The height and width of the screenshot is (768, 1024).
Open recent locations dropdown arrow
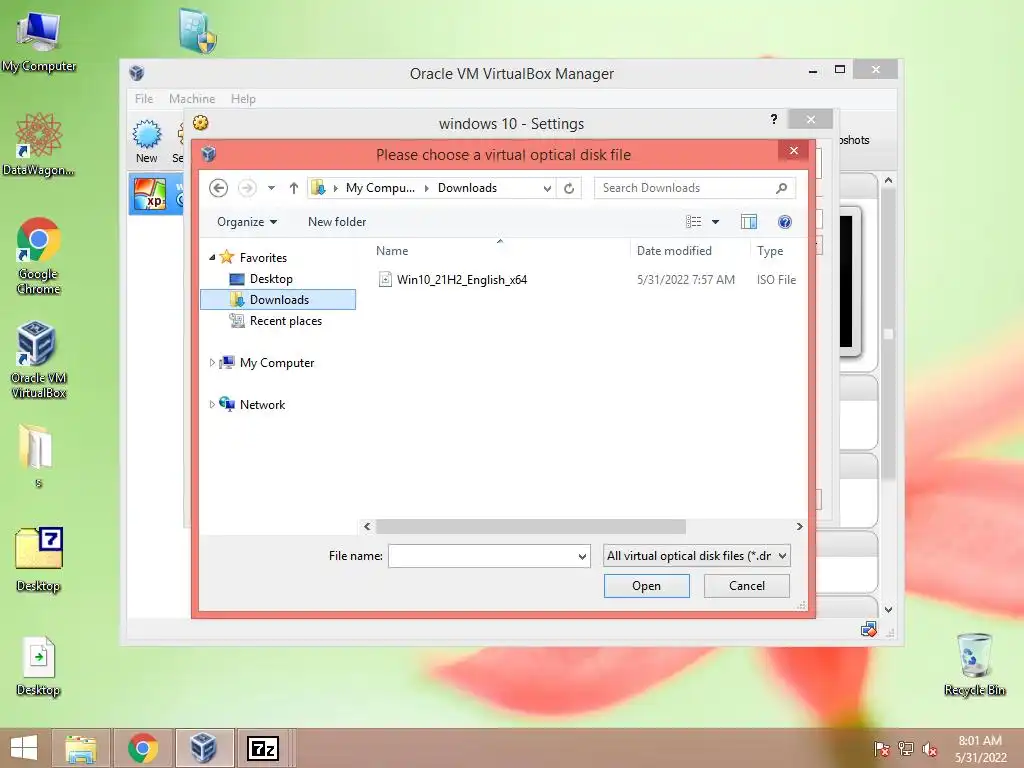click(271, 188)
